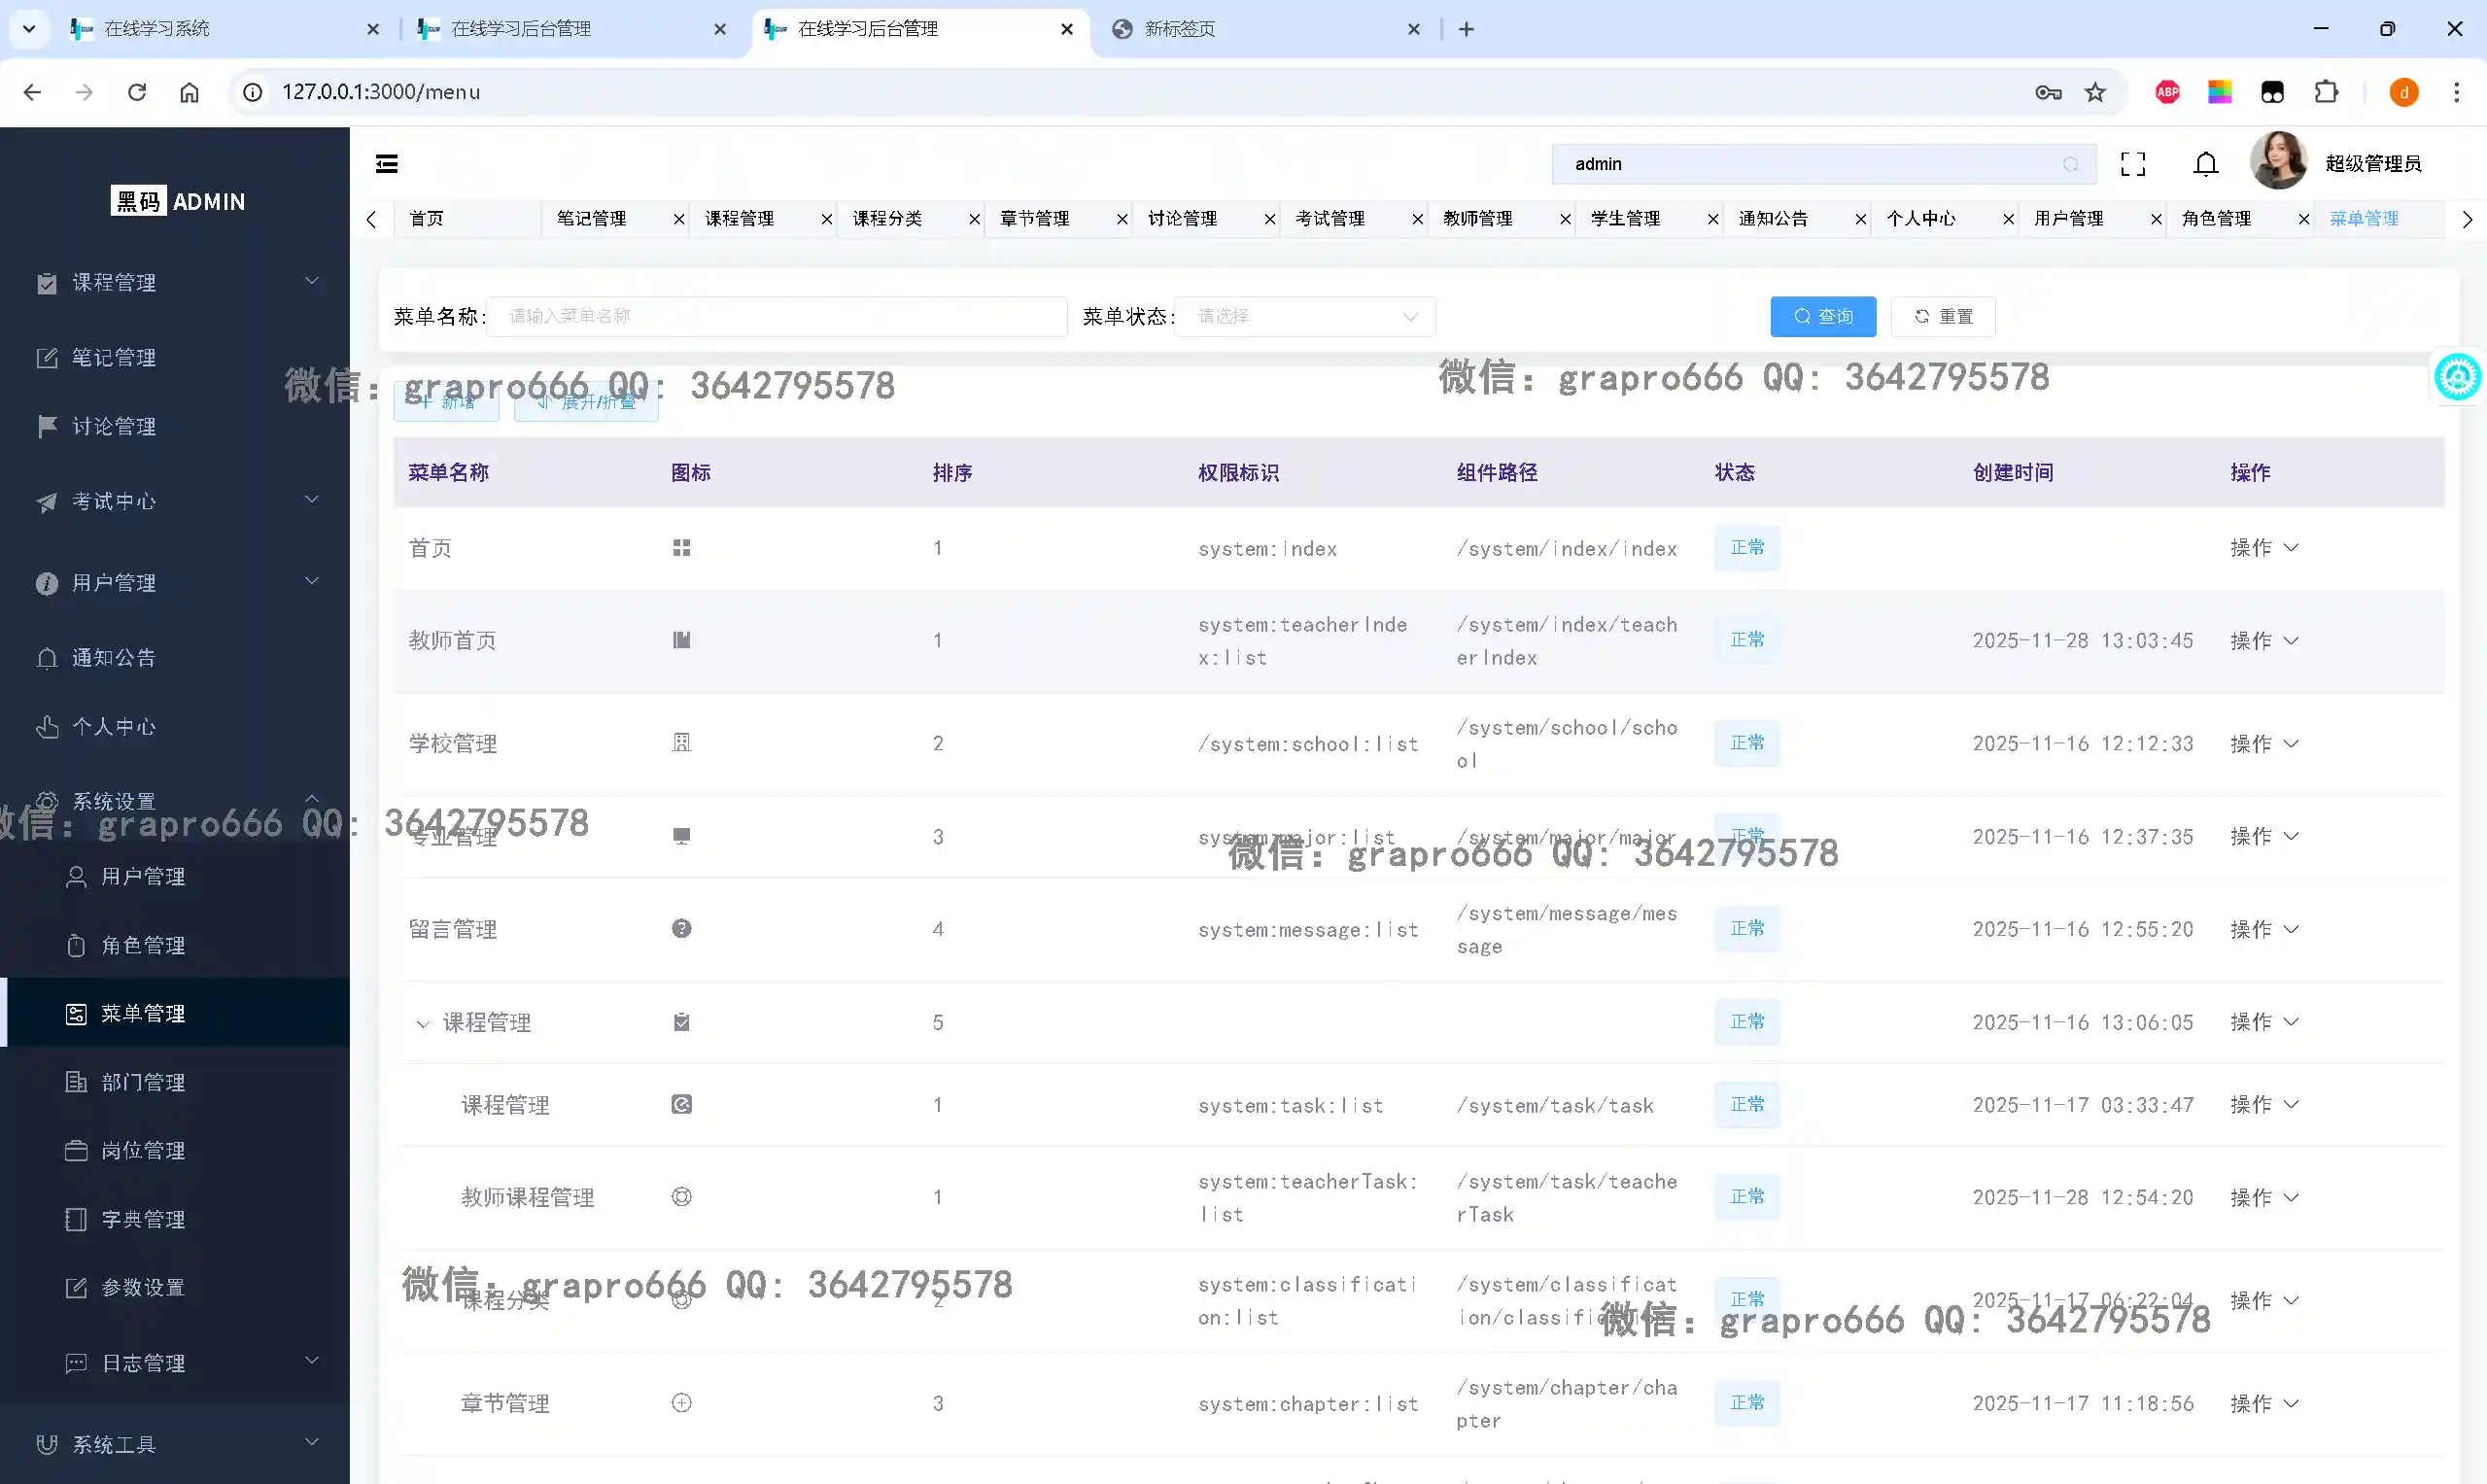This screenshot has width=2487, height=1484.
Task: Click the sidebar collapse hamburger icon
Action: tap(387, 164)
